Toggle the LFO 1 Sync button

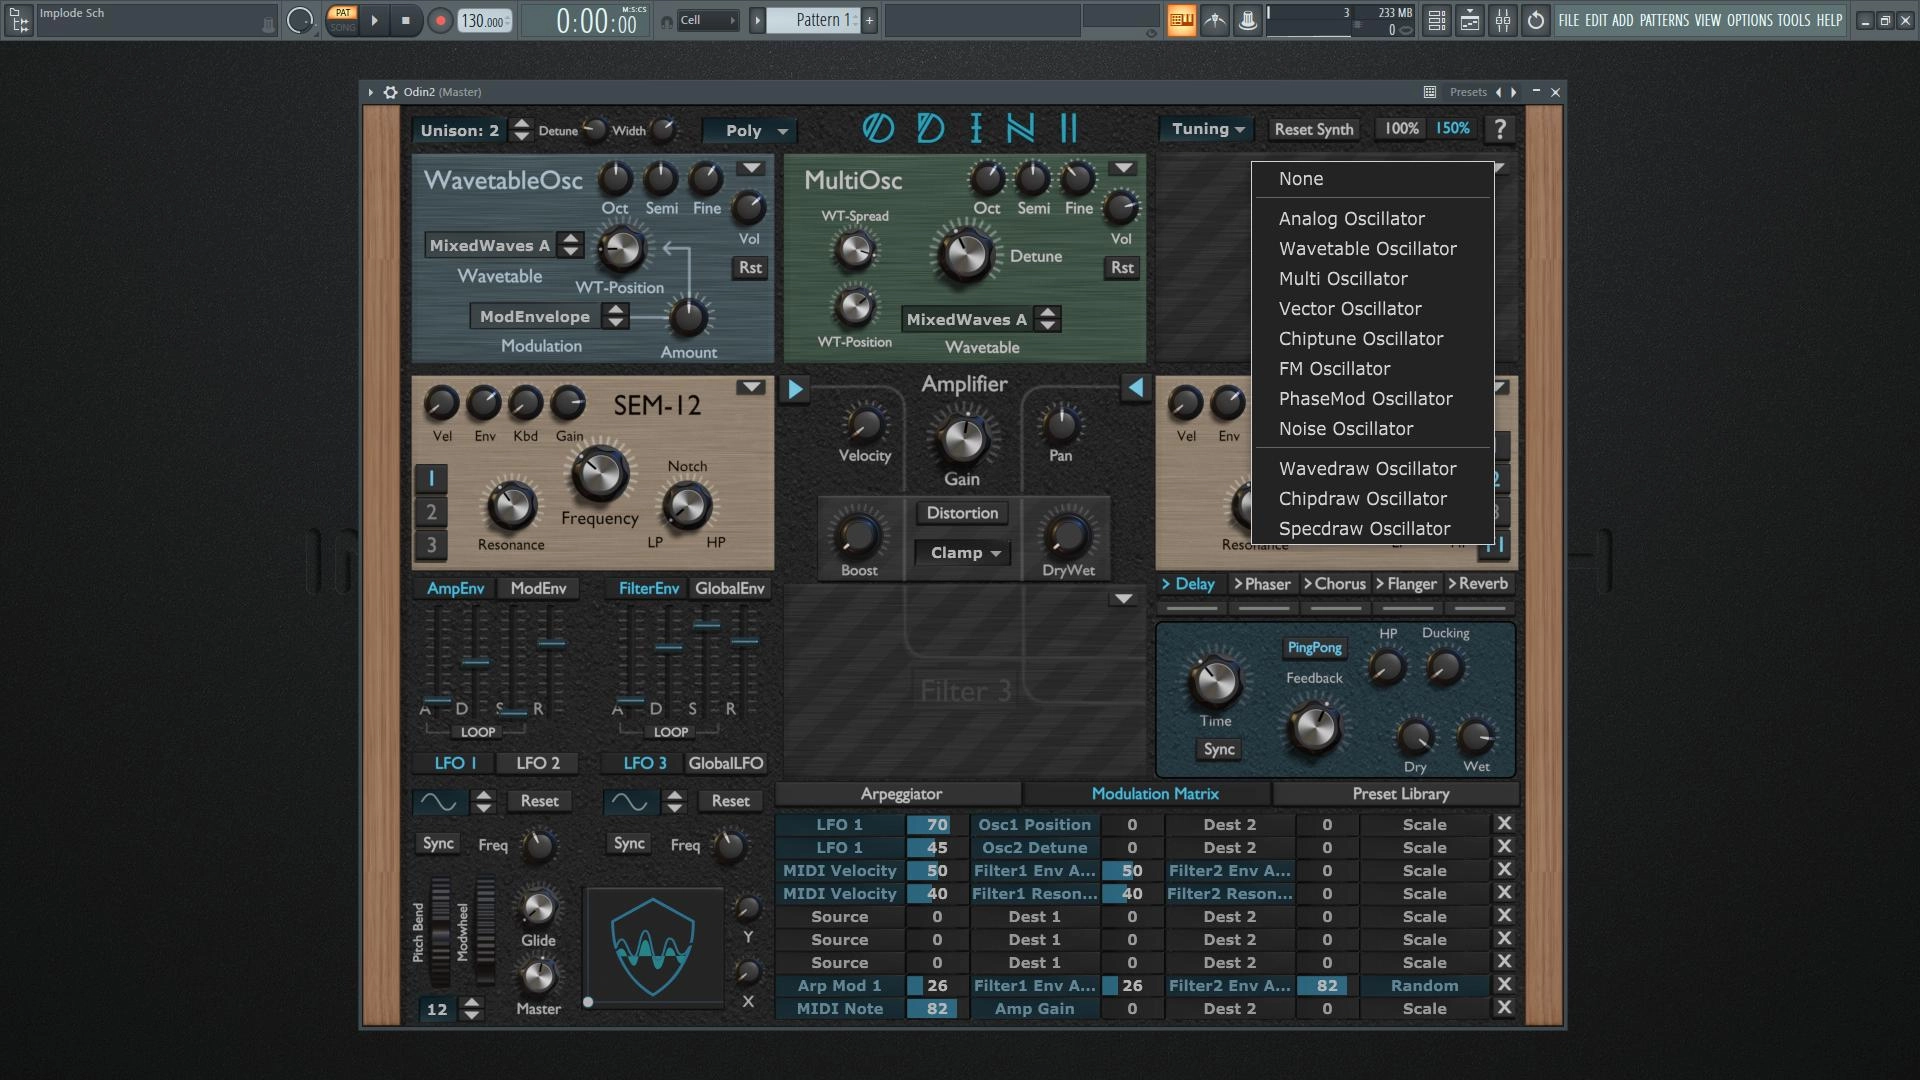(x=438, y=844)
